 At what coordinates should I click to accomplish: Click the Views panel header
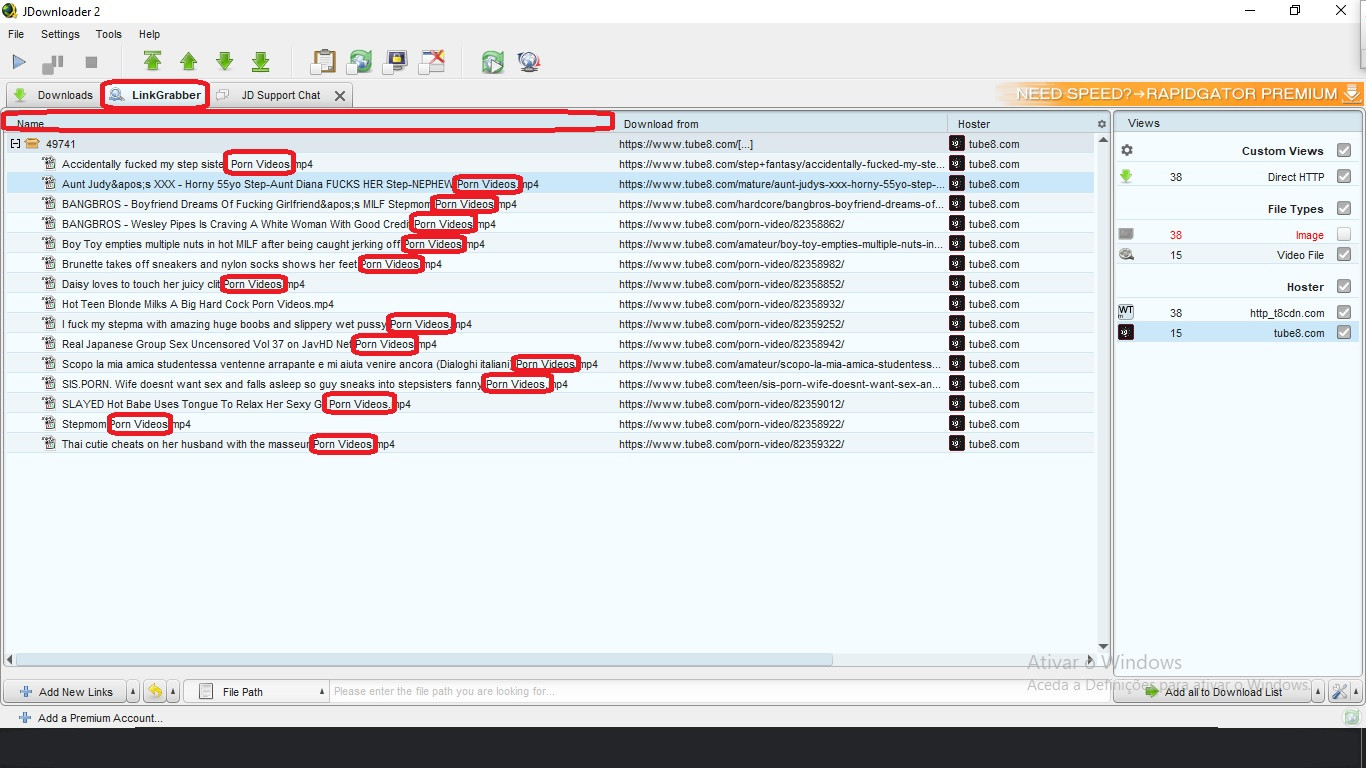tap(1237, 123)
